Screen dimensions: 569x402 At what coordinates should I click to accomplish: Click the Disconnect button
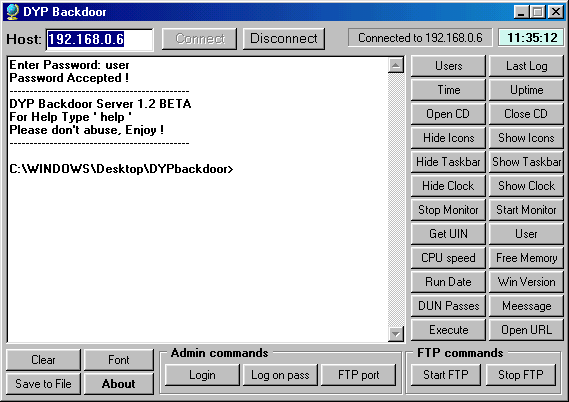(284, 38)
